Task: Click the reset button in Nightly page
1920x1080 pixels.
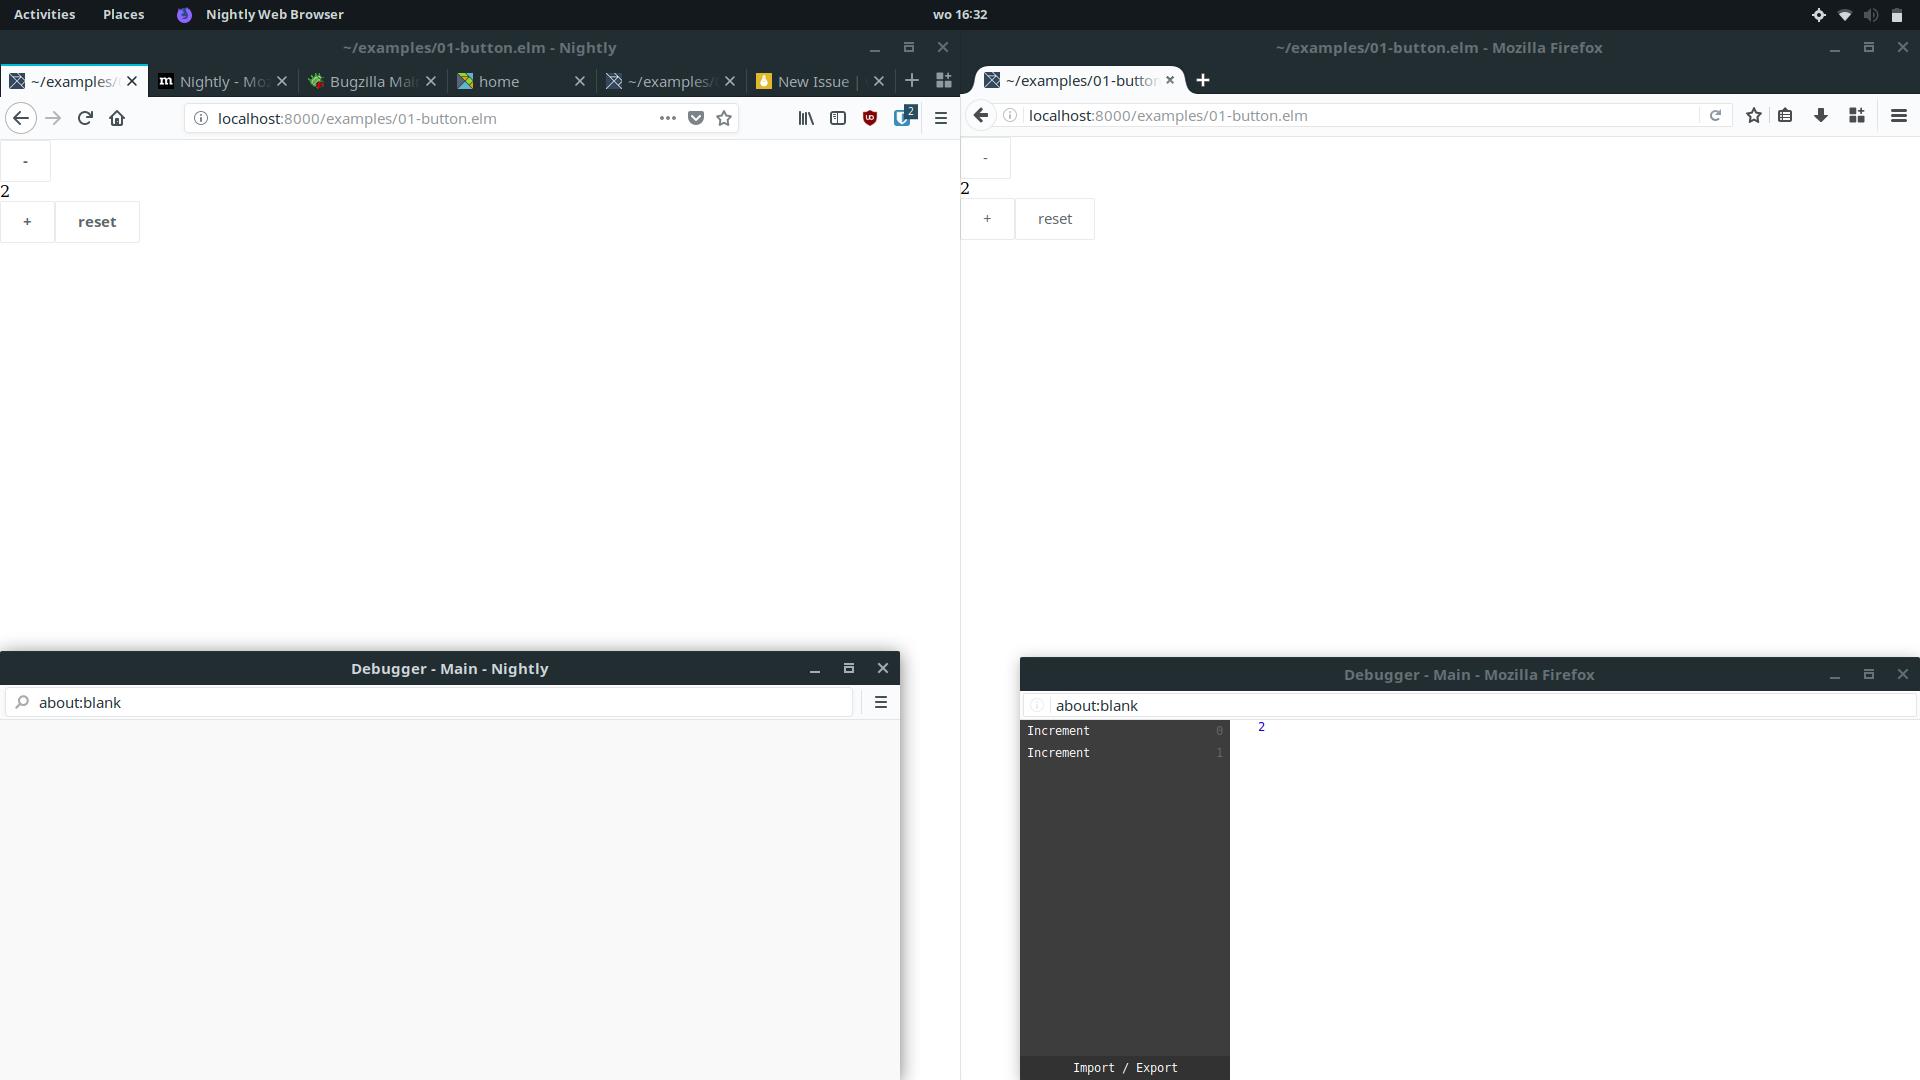Action: click(x=97, y=222)
